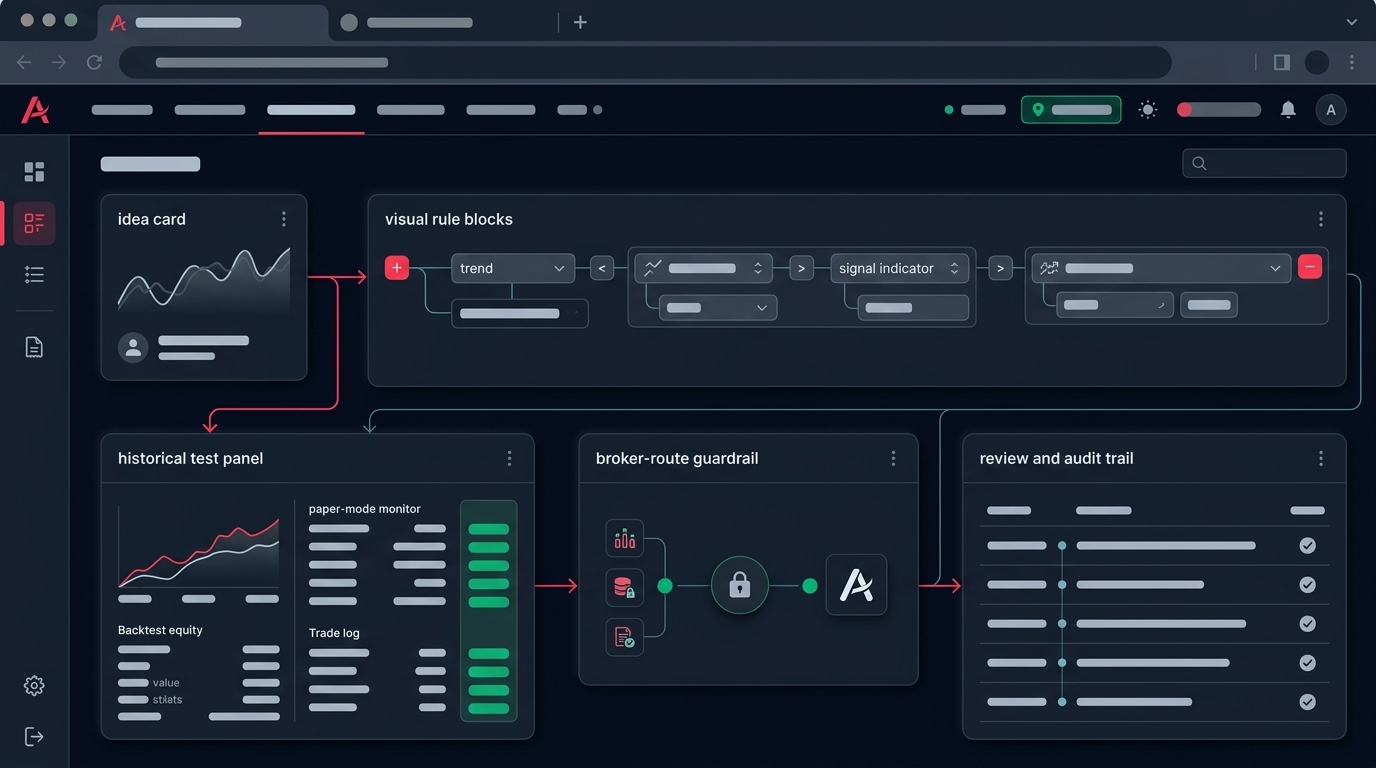Viewport: 1376px width, 768px height.
Task: Open the list view sidebar icon
Action: click(34, 274)
